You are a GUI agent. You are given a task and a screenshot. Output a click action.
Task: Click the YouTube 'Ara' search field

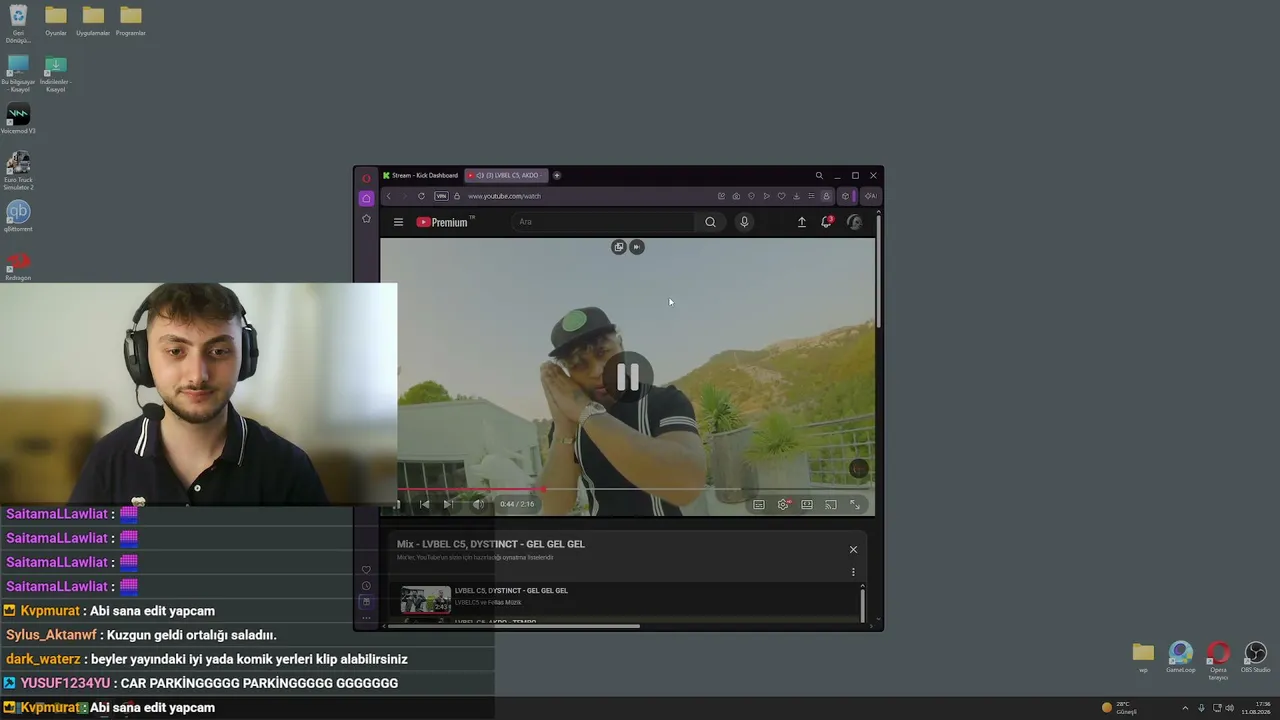(x=605, y=222)
